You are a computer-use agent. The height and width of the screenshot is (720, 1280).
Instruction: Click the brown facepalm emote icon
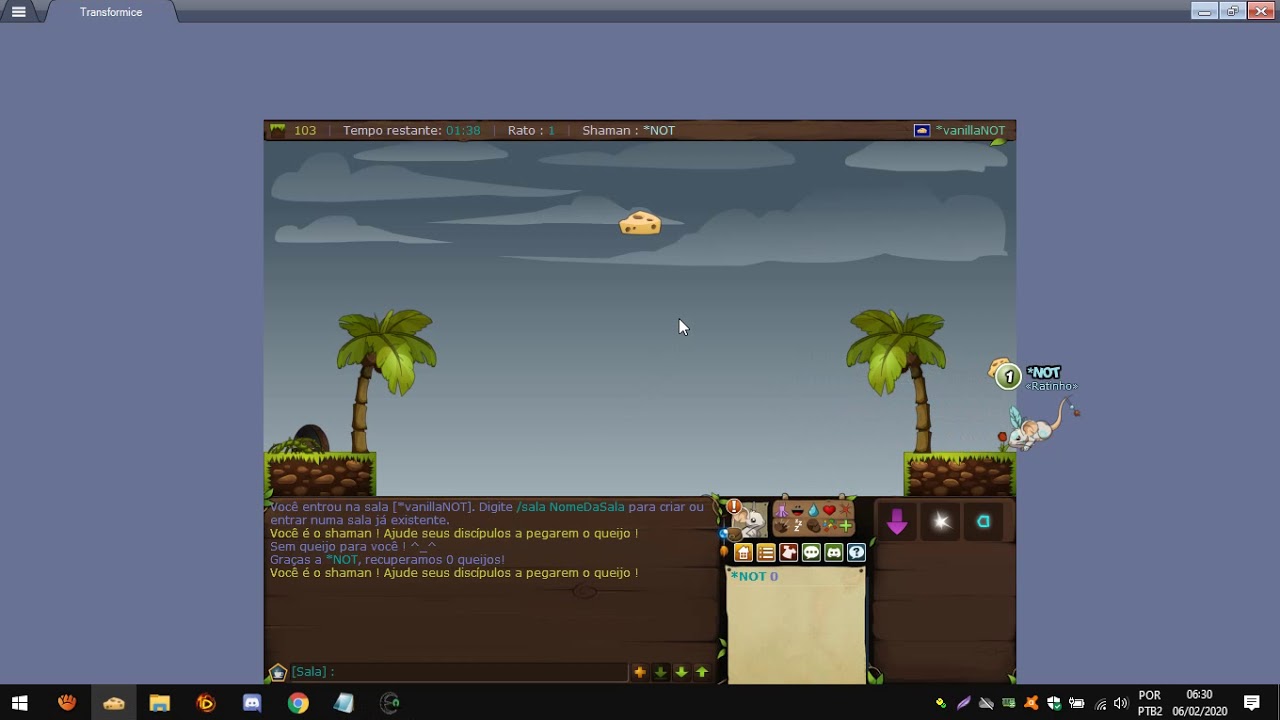pos(814,526)
